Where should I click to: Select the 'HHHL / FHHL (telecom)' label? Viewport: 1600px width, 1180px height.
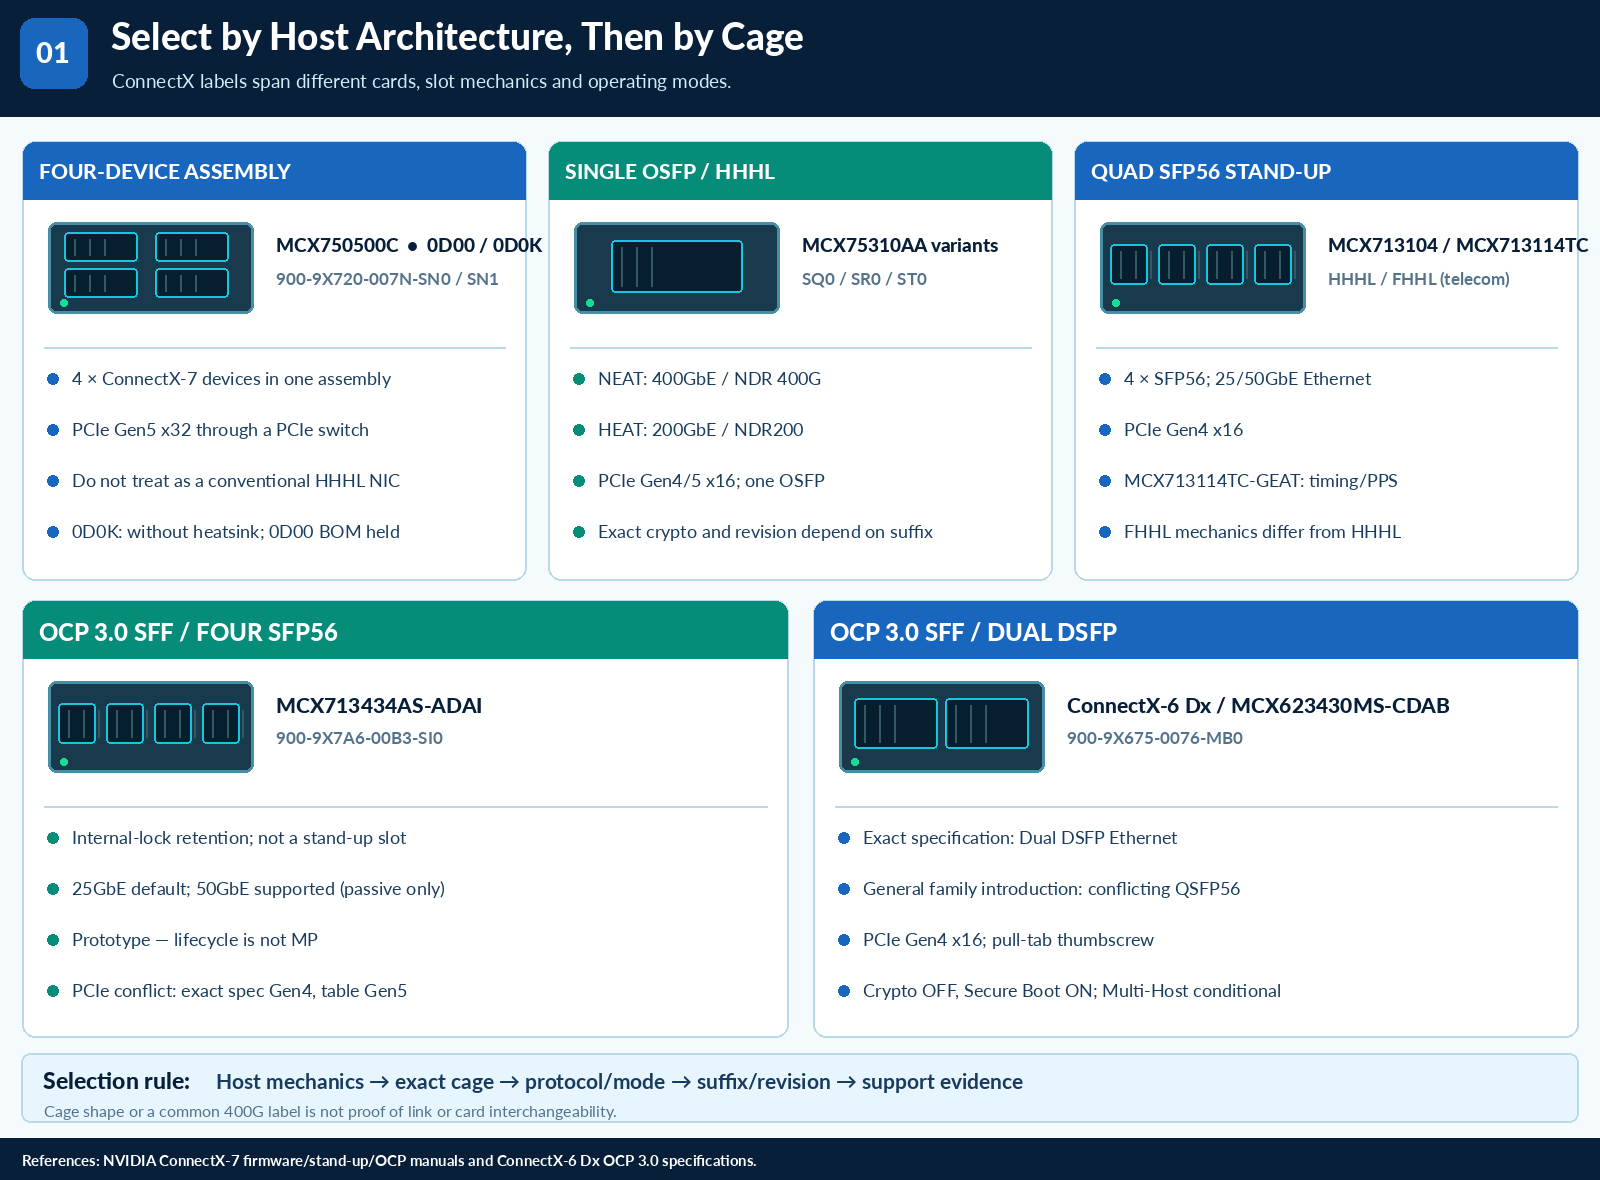pos(1419,279)
